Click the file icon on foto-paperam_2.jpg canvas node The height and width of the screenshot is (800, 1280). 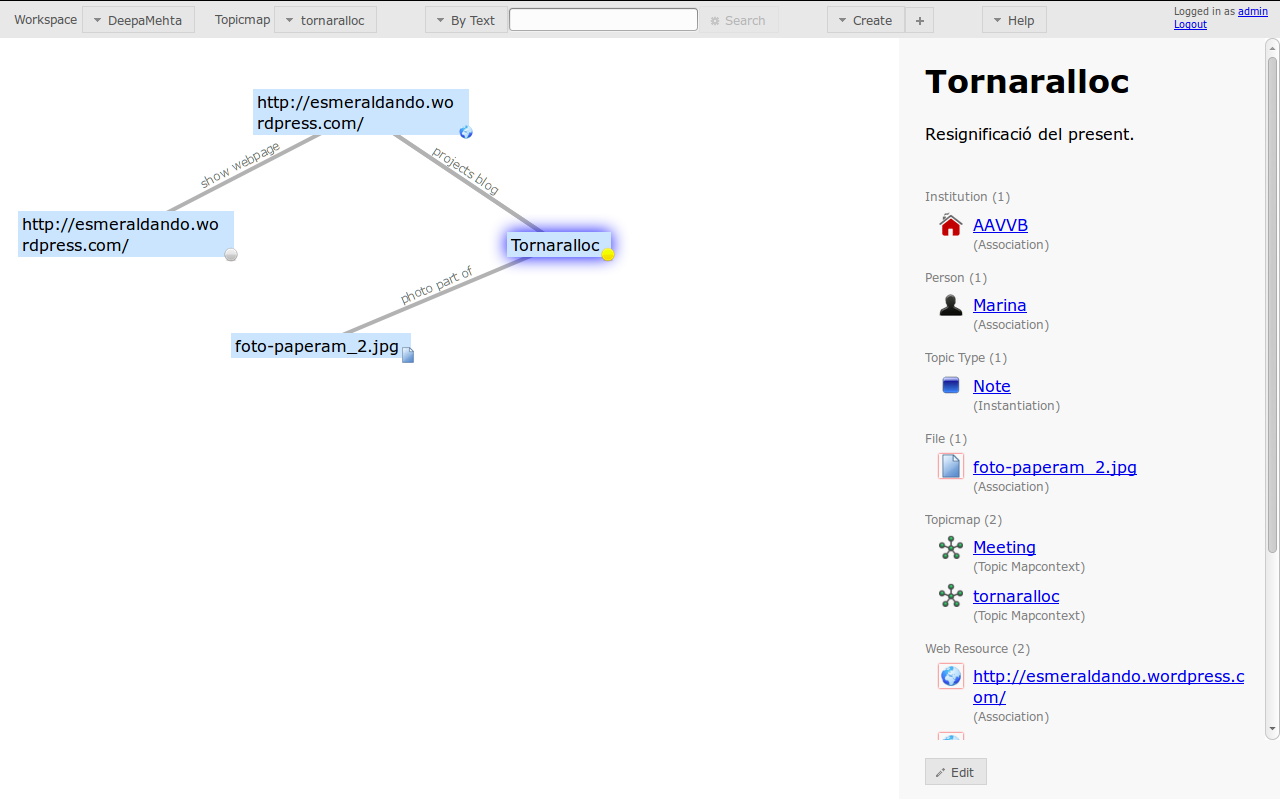tap(408, 355)
